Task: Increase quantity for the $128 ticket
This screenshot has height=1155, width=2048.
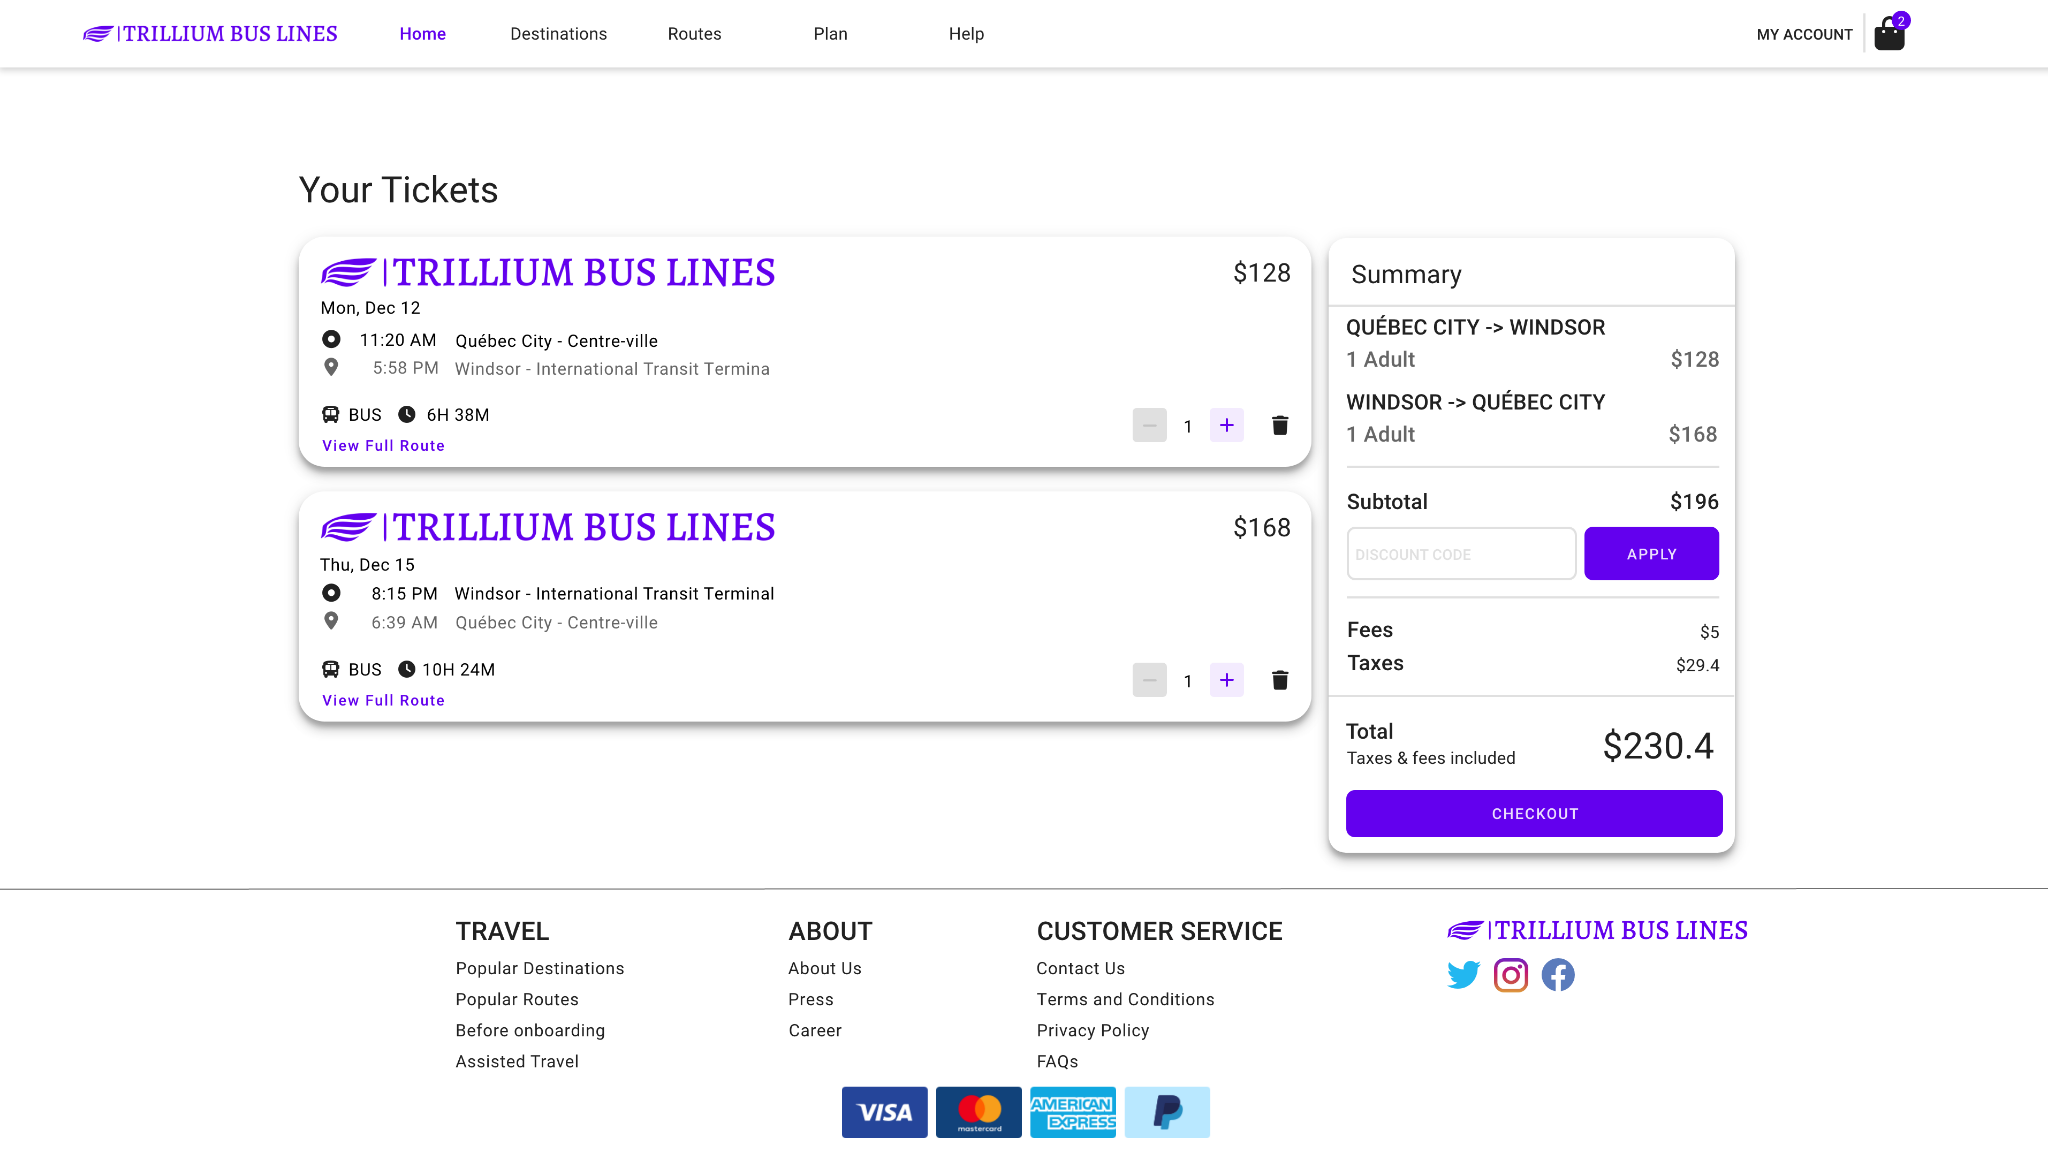Action: tap(1226, 426)
